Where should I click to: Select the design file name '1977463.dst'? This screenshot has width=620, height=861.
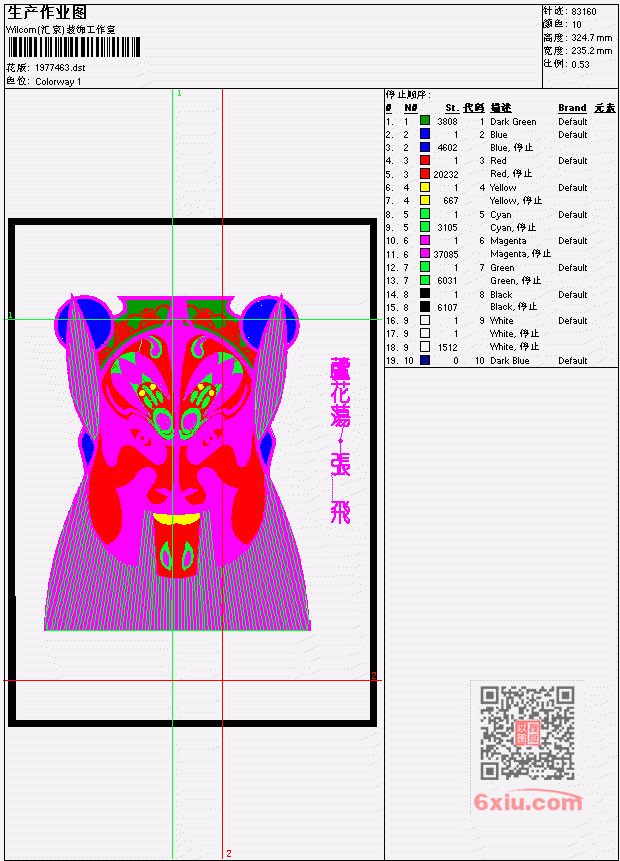pos(60,68)
